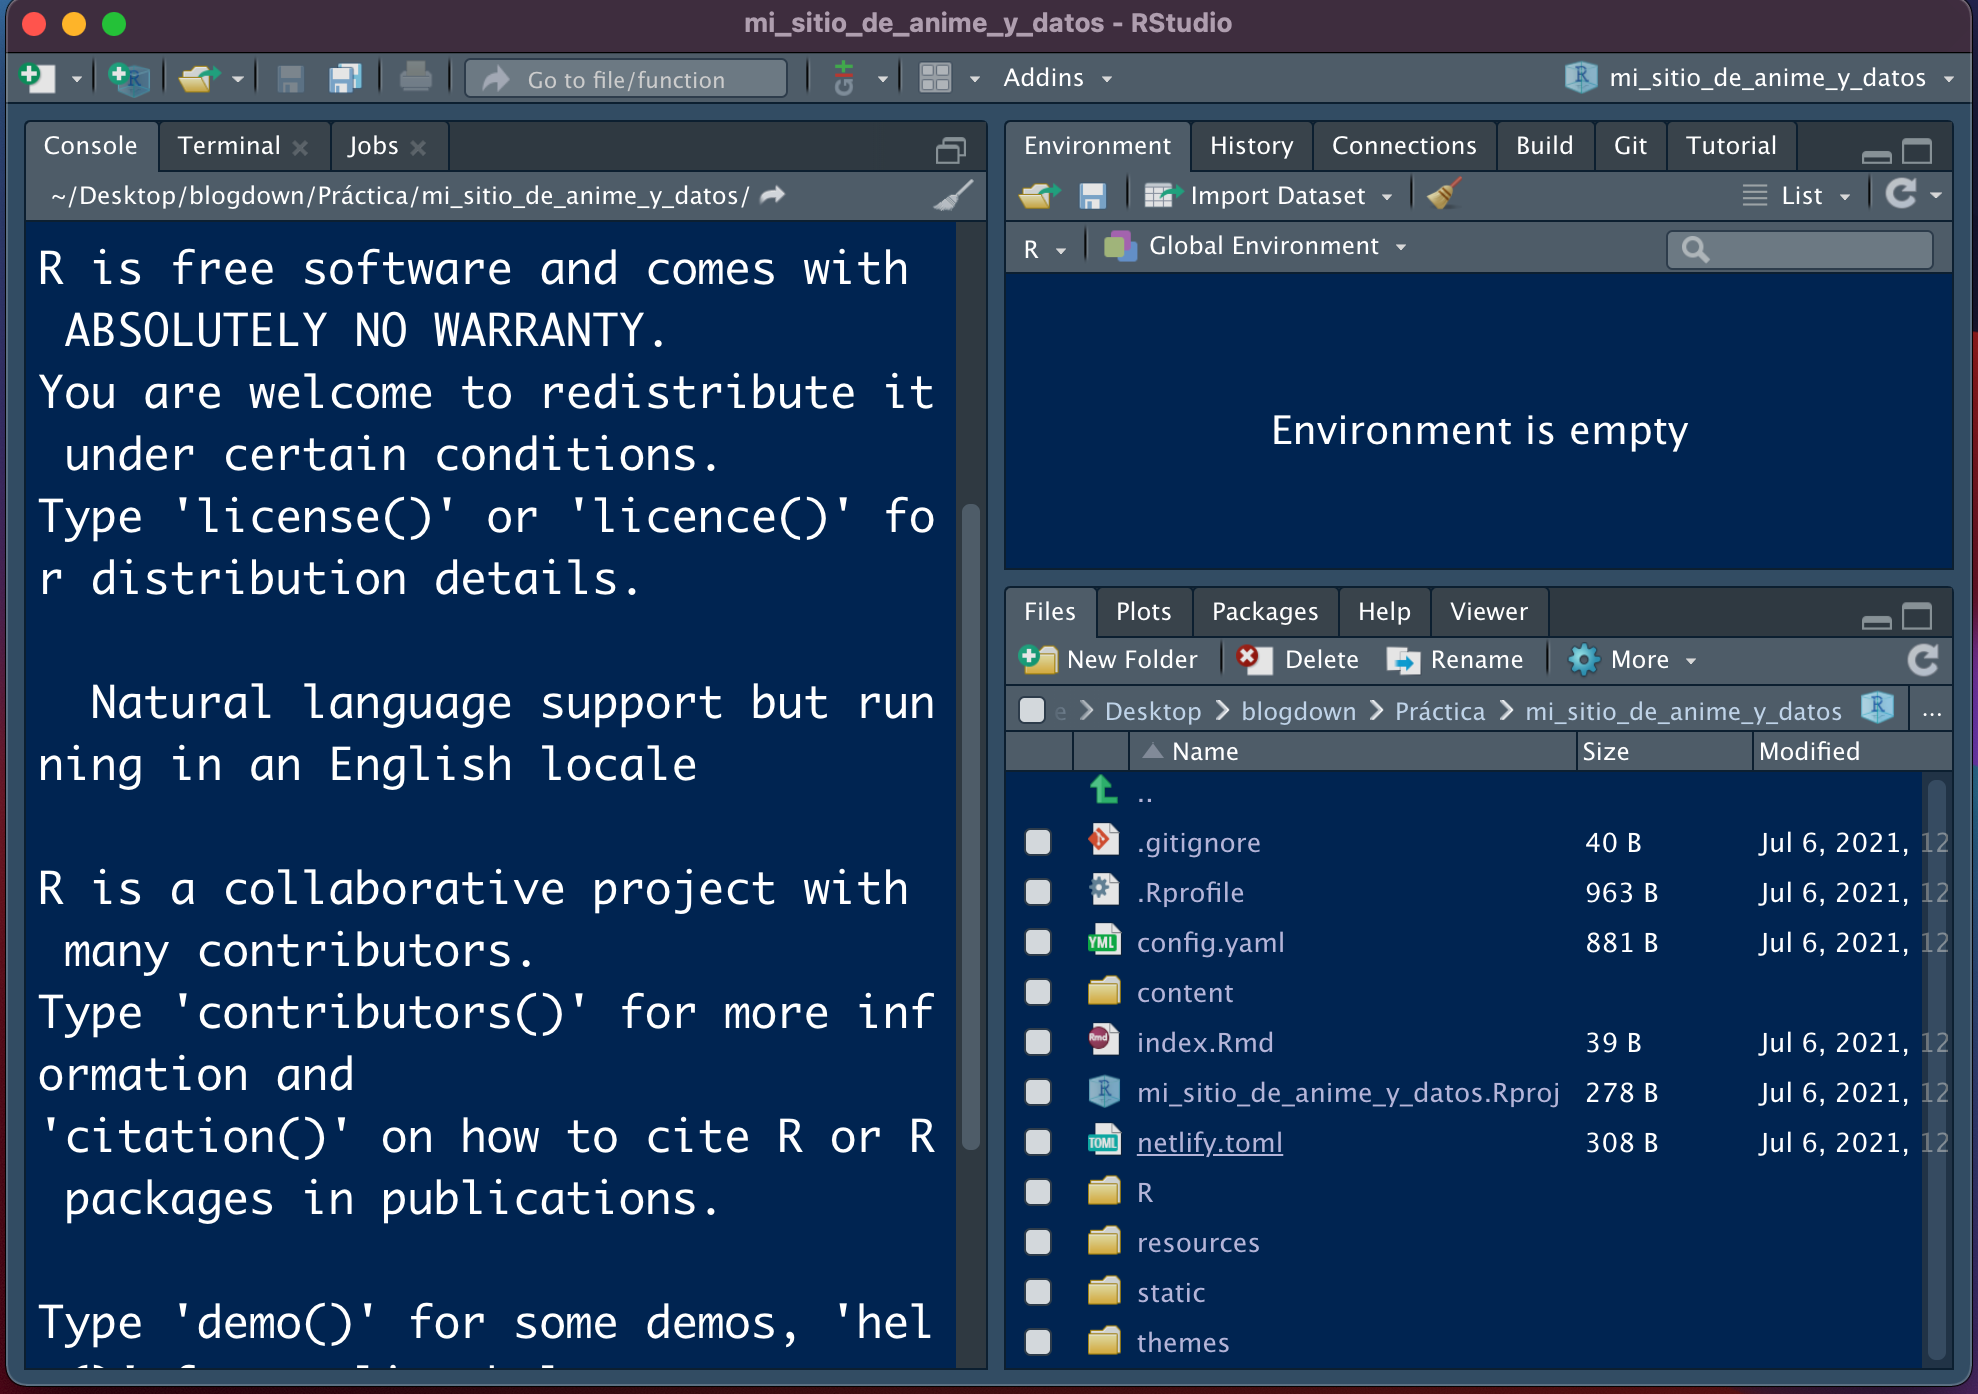Click the Save All documents icon
1978x1394 pixels.
345,78
